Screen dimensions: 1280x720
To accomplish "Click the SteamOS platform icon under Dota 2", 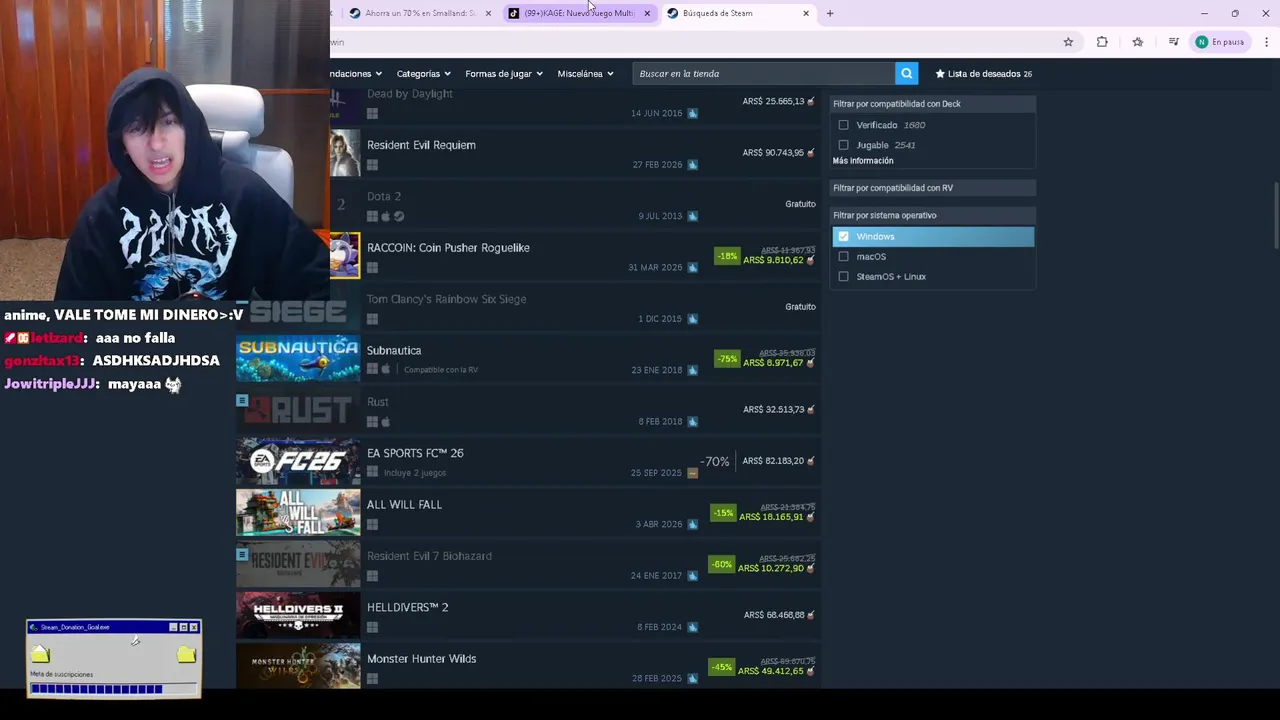I will (398, 216).
